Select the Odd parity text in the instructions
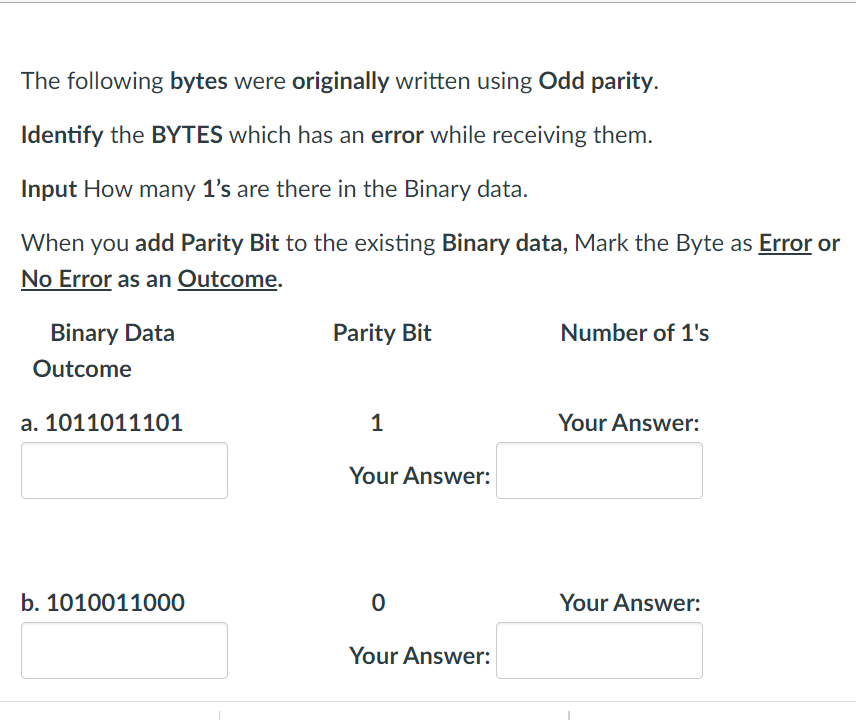 (x=594, y=81)
